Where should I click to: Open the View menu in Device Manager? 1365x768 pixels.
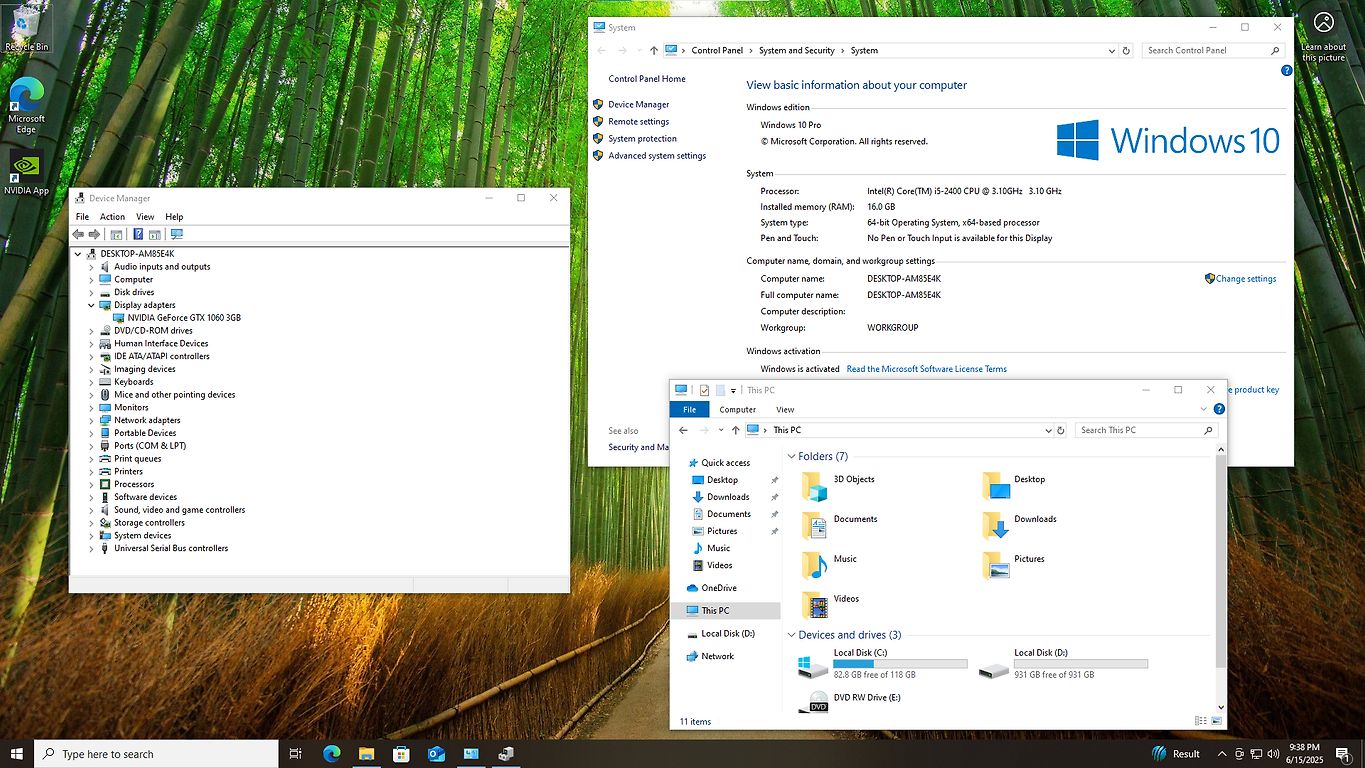(145, 217)
